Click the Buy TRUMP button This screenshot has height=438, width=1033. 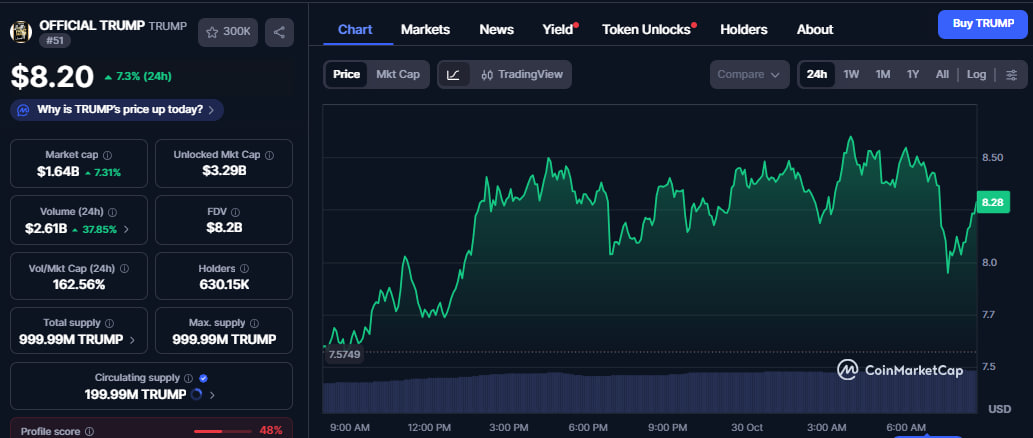pyautogui.click(x=982, y=24)
